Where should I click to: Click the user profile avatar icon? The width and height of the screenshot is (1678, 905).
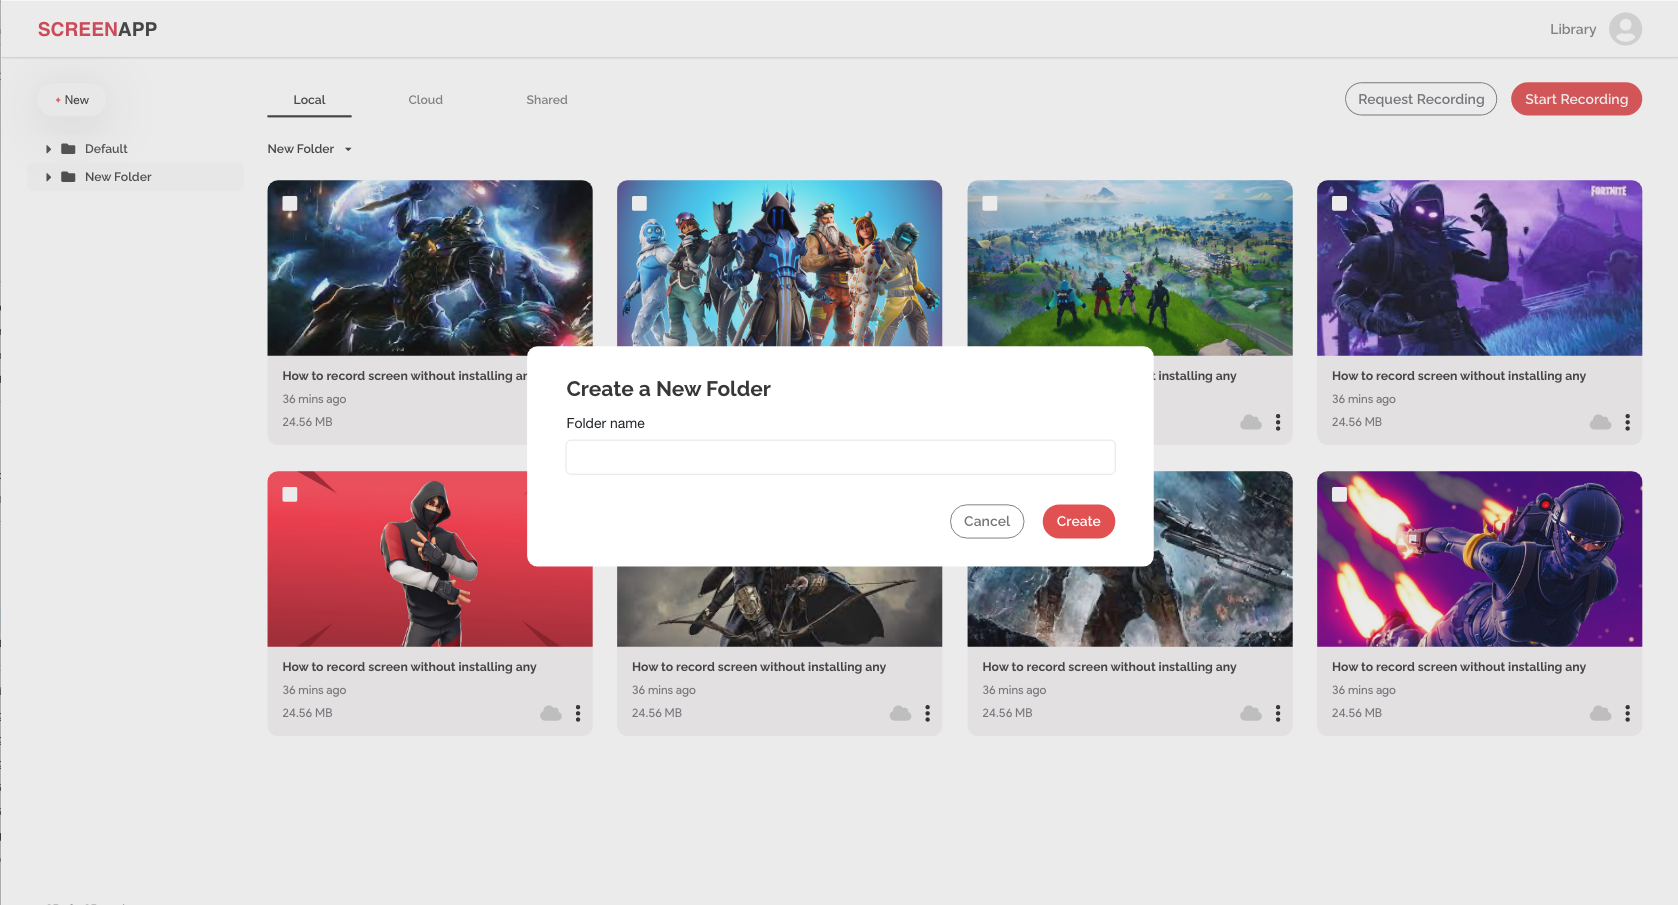pos(1625,29)
